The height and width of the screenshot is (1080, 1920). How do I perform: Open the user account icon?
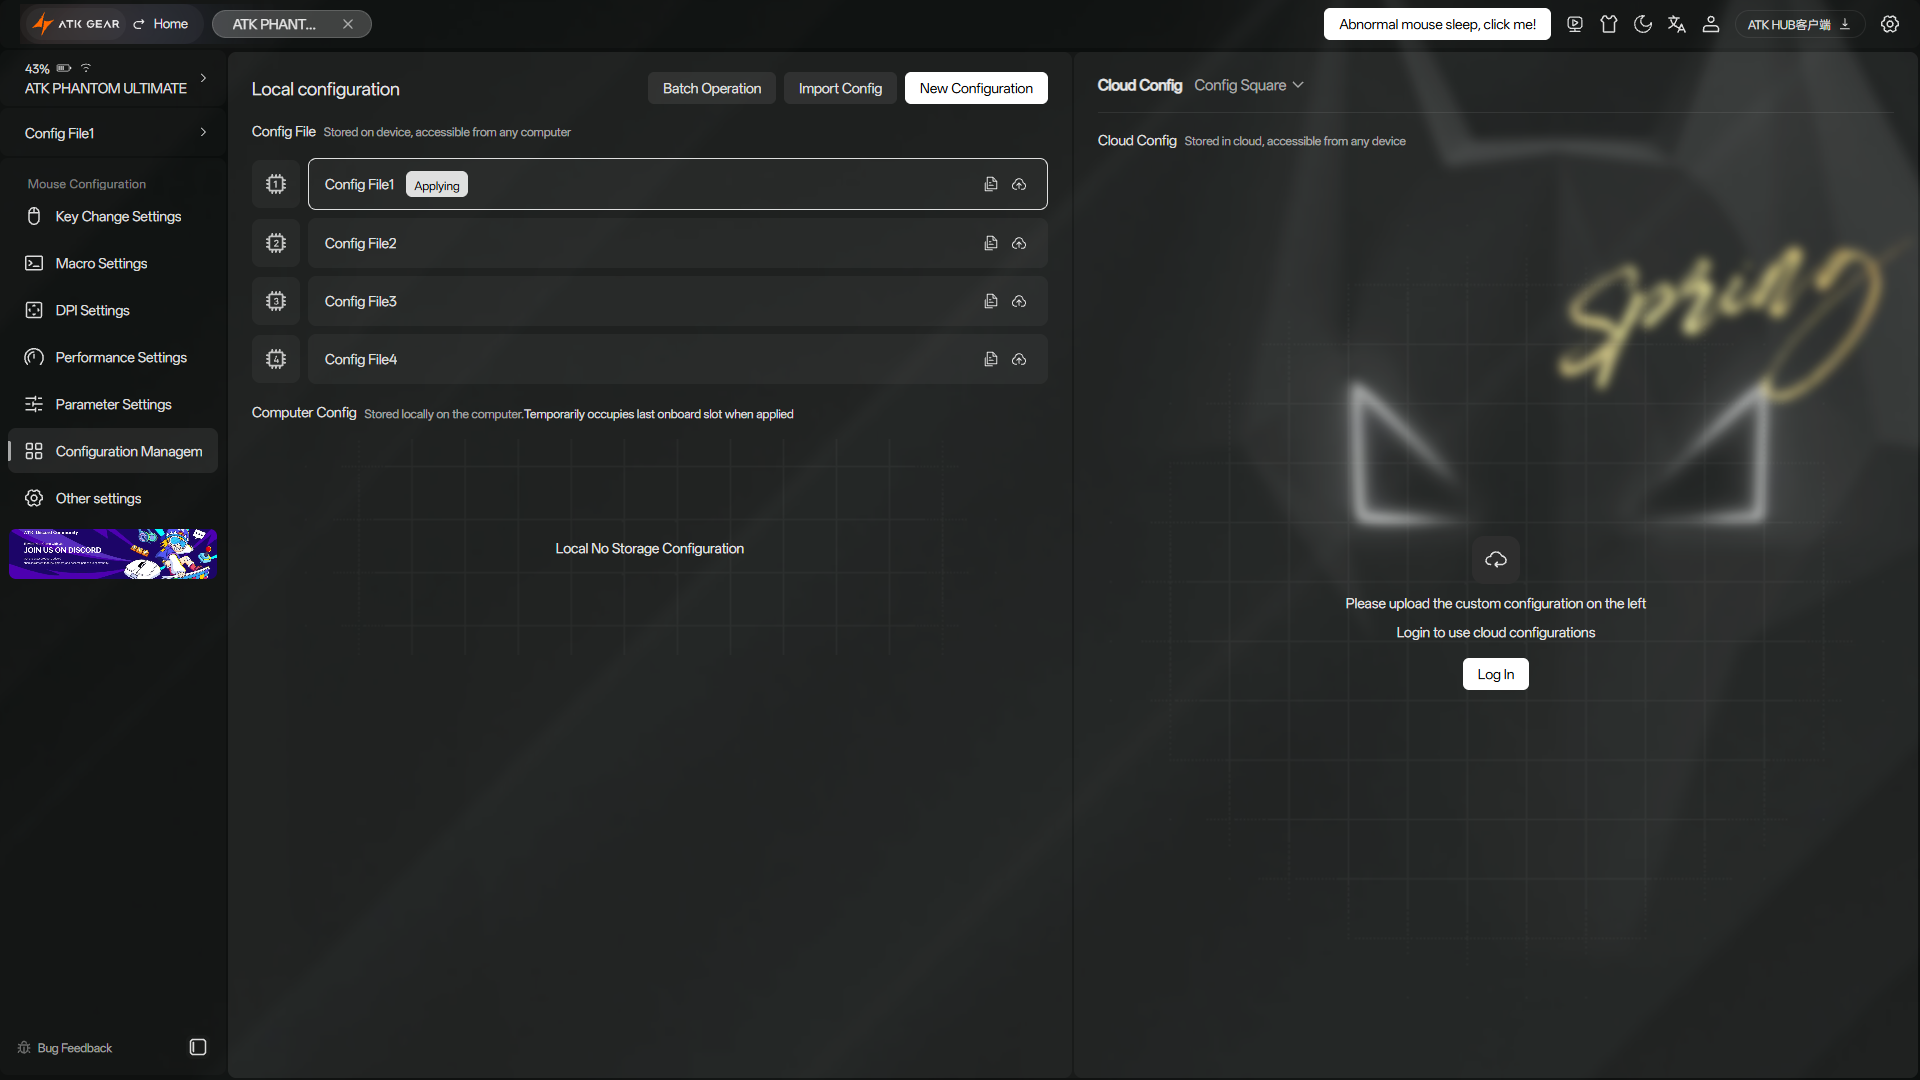pyautogui.click(x=1711, y=24)
